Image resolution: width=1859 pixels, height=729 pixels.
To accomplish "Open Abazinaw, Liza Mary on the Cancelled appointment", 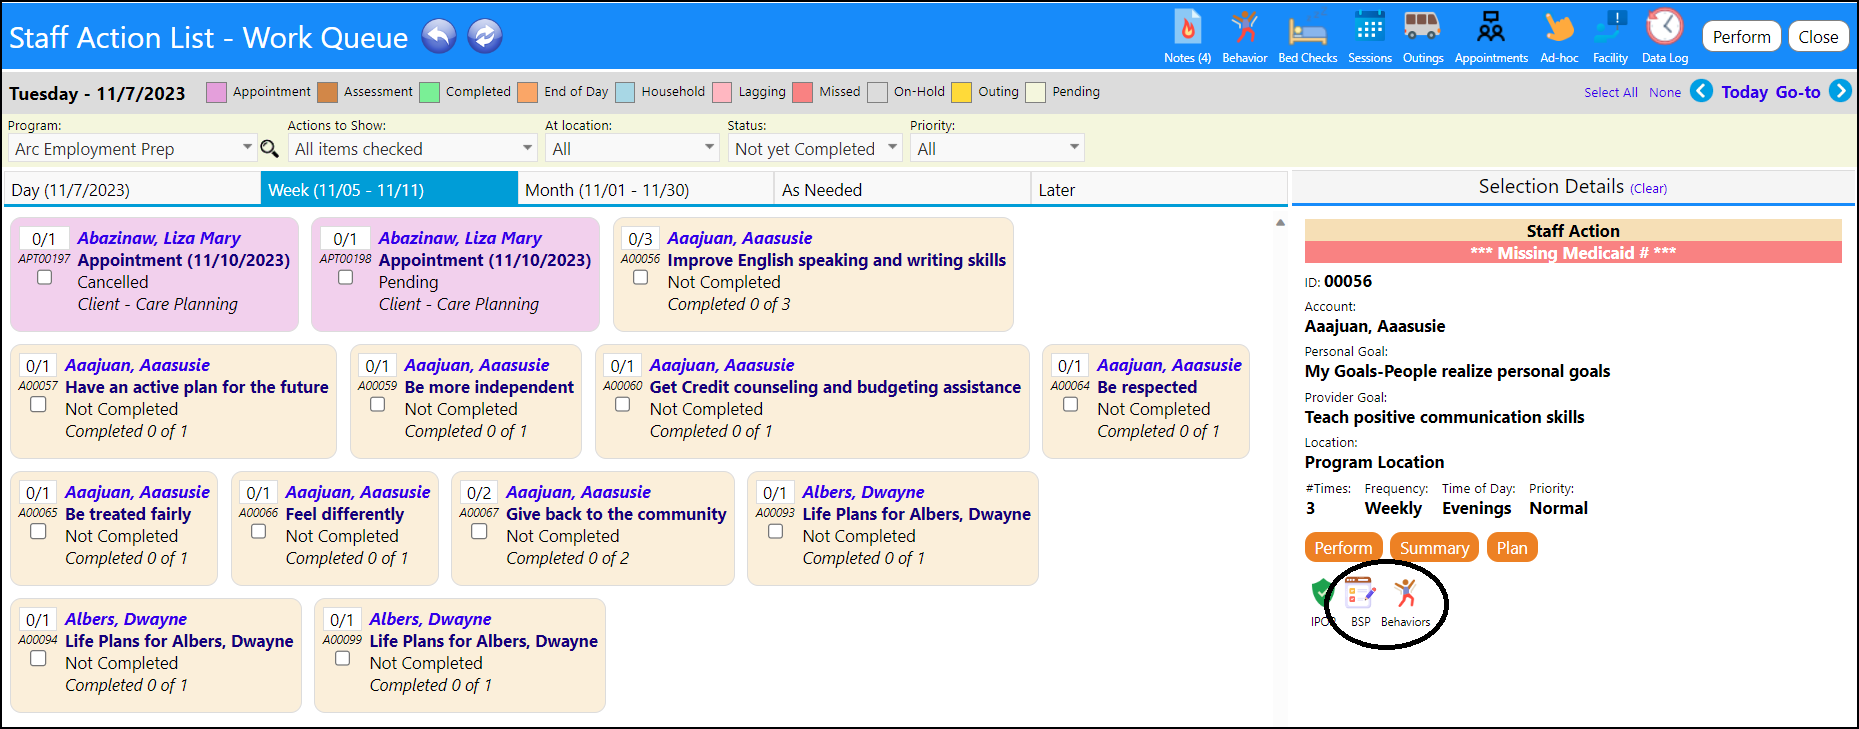I will point(159,238).
